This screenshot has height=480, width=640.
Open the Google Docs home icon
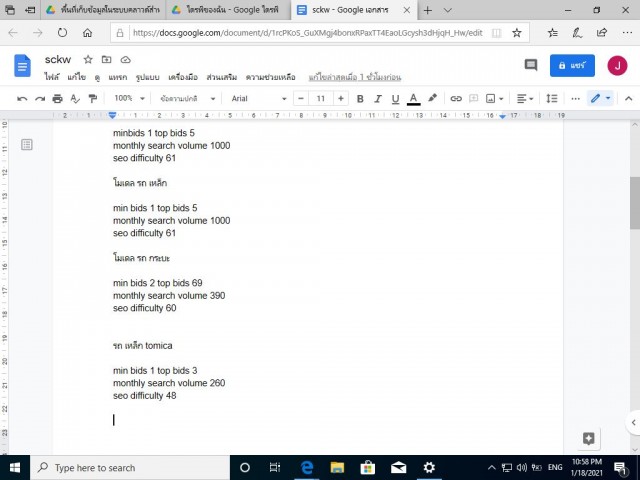click(x=22, y=65)
